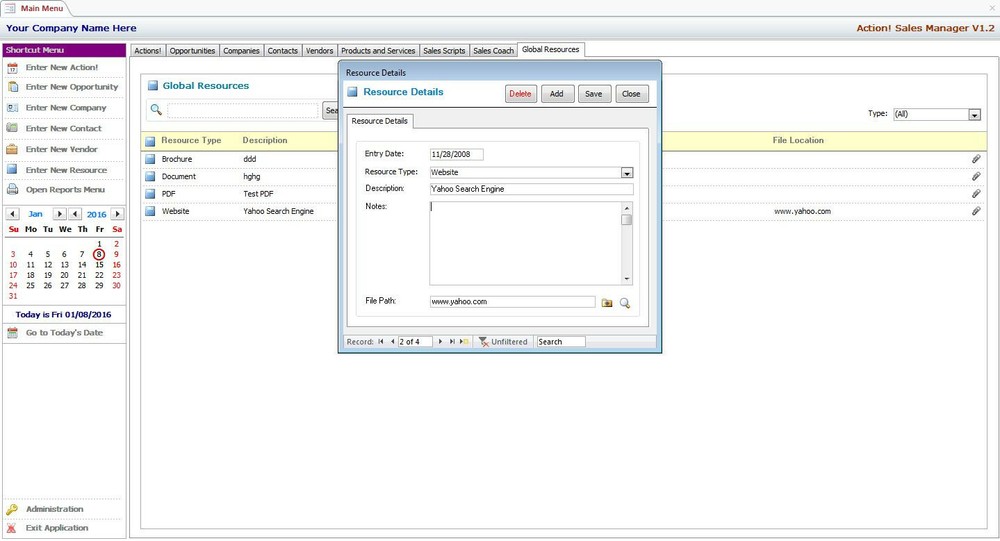Go to last record in navigation bar
This screenshot has width=1000, height=541.
(452, 342)
